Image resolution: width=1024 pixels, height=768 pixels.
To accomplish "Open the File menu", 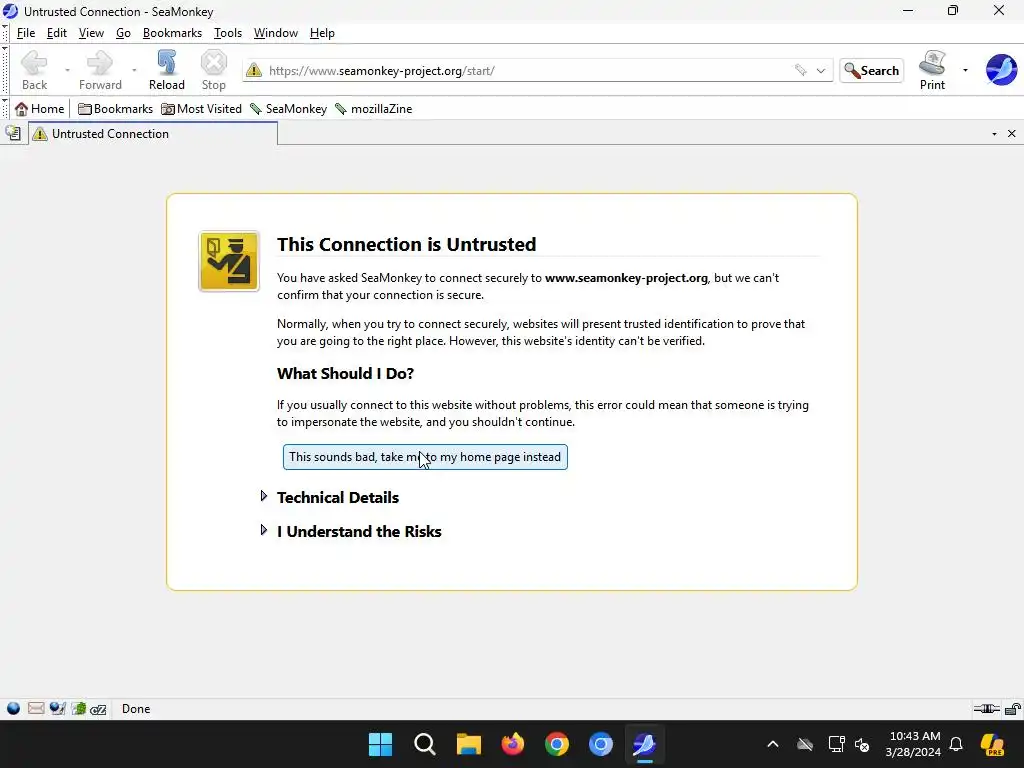I will (26, 33).
